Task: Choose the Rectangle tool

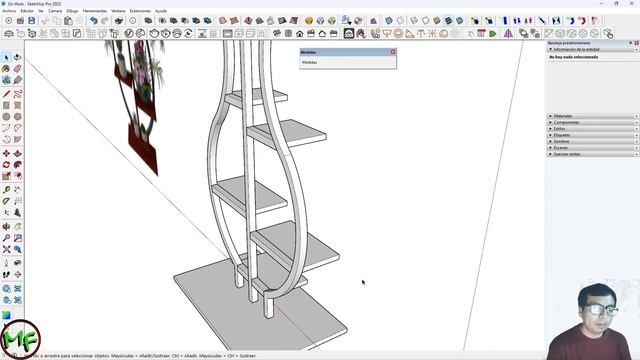Action: [6, 105]
